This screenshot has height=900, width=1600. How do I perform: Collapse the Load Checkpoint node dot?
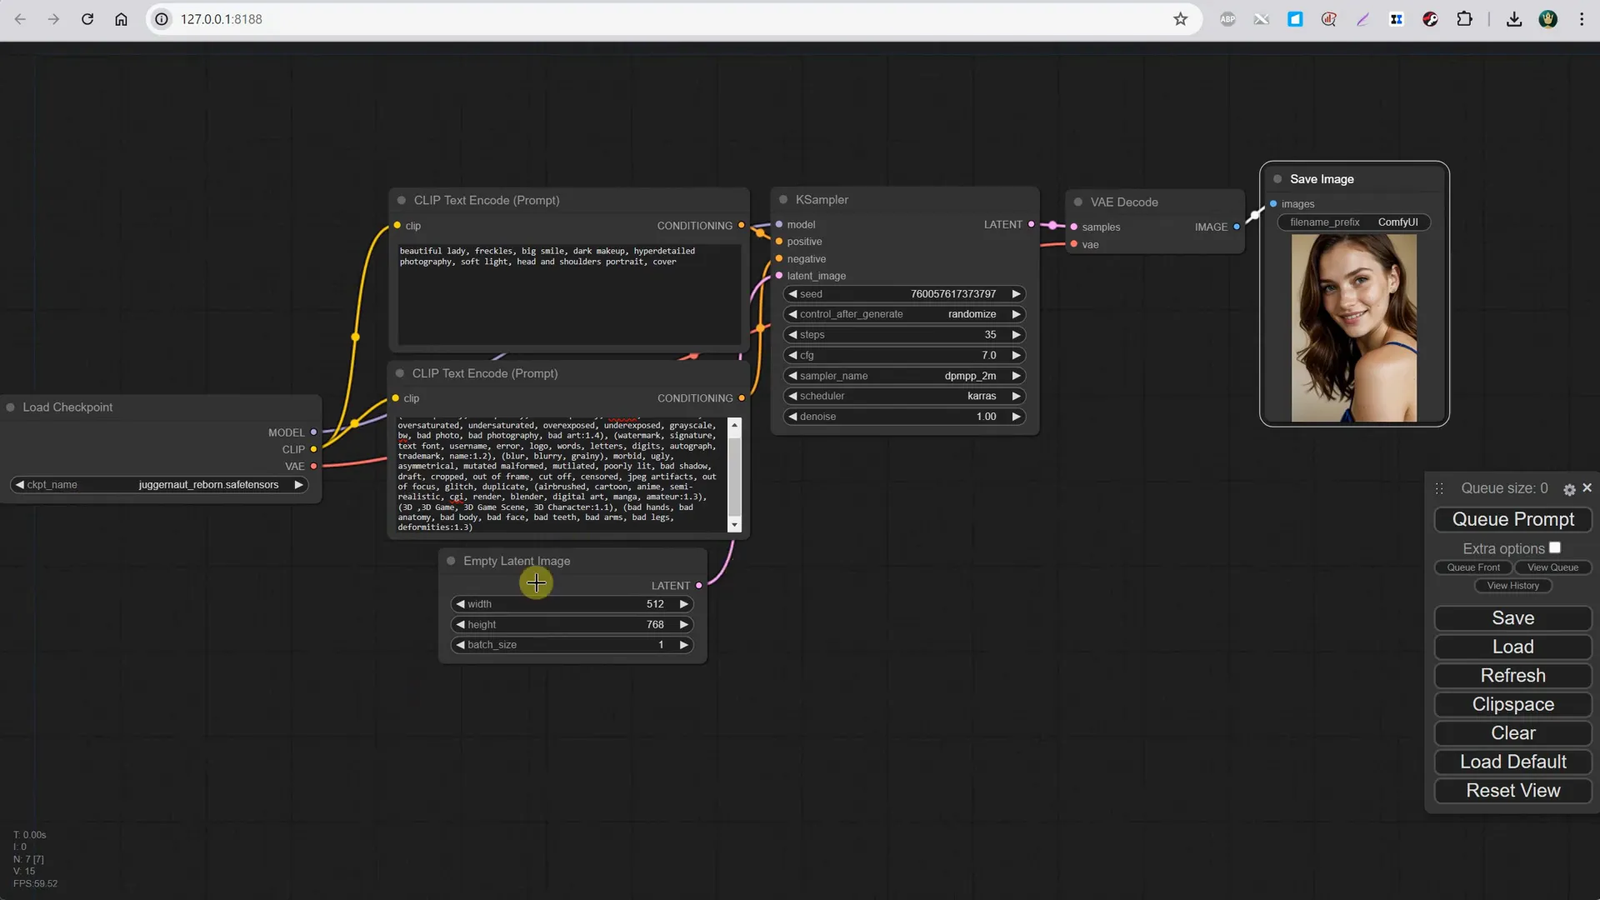(11, 407)
